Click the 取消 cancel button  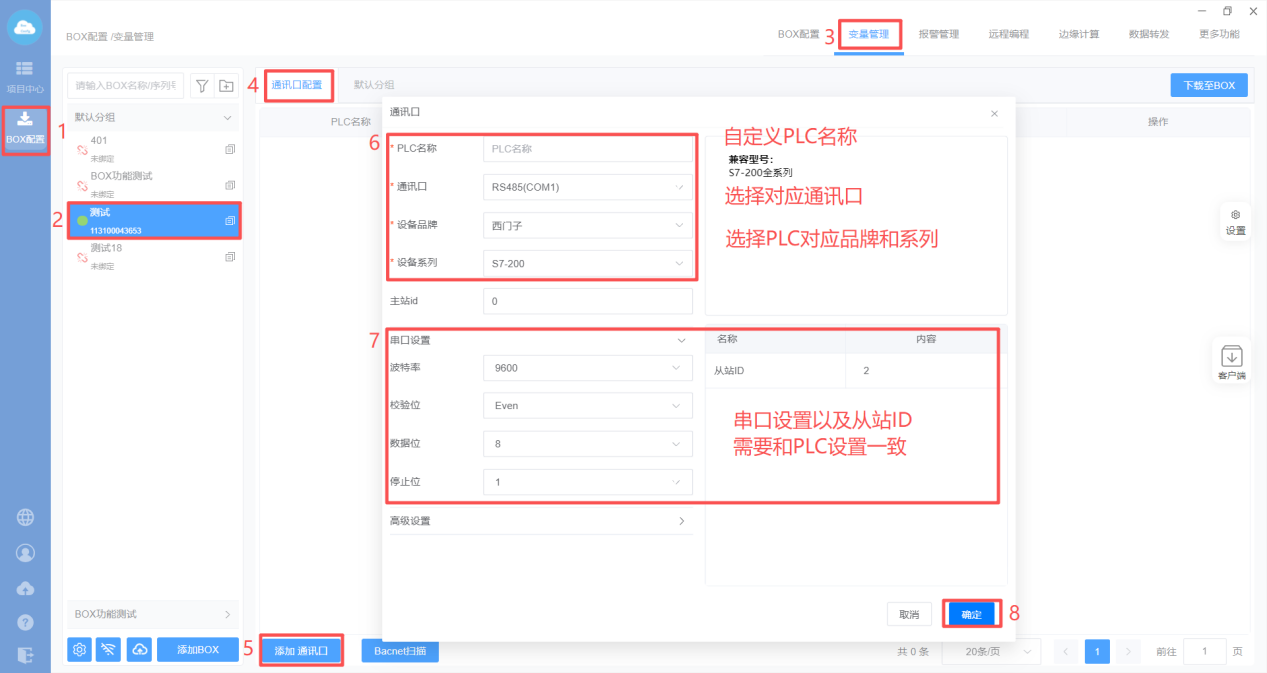(x=909, y=614)
